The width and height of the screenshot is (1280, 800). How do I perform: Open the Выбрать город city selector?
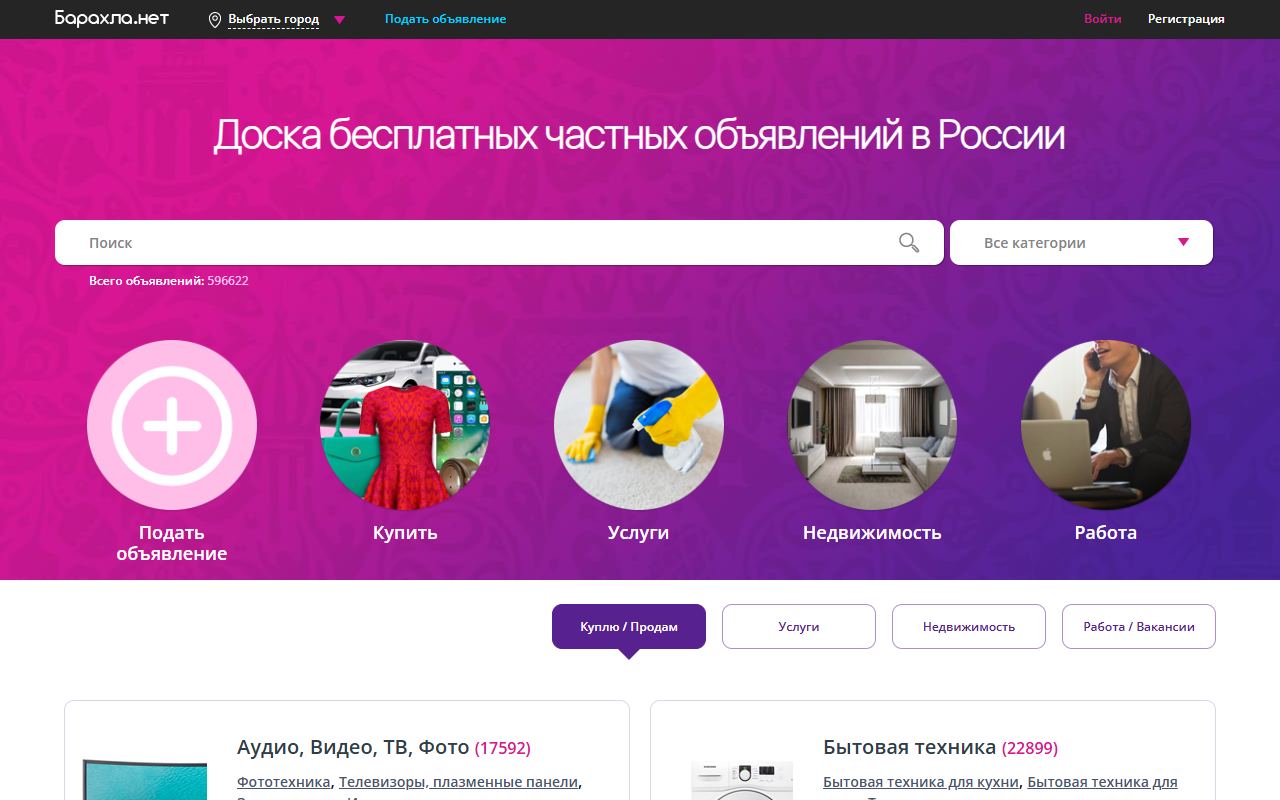273,19
